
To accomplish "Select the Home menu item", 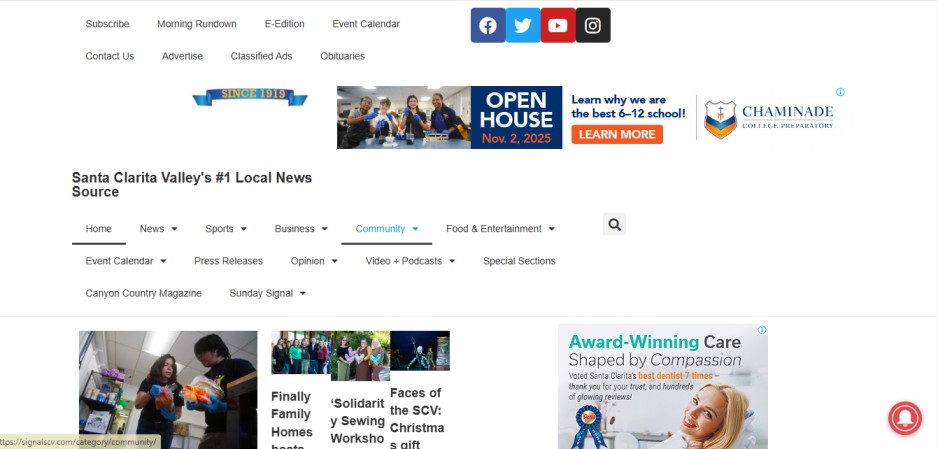I will (x=99, y=229).
